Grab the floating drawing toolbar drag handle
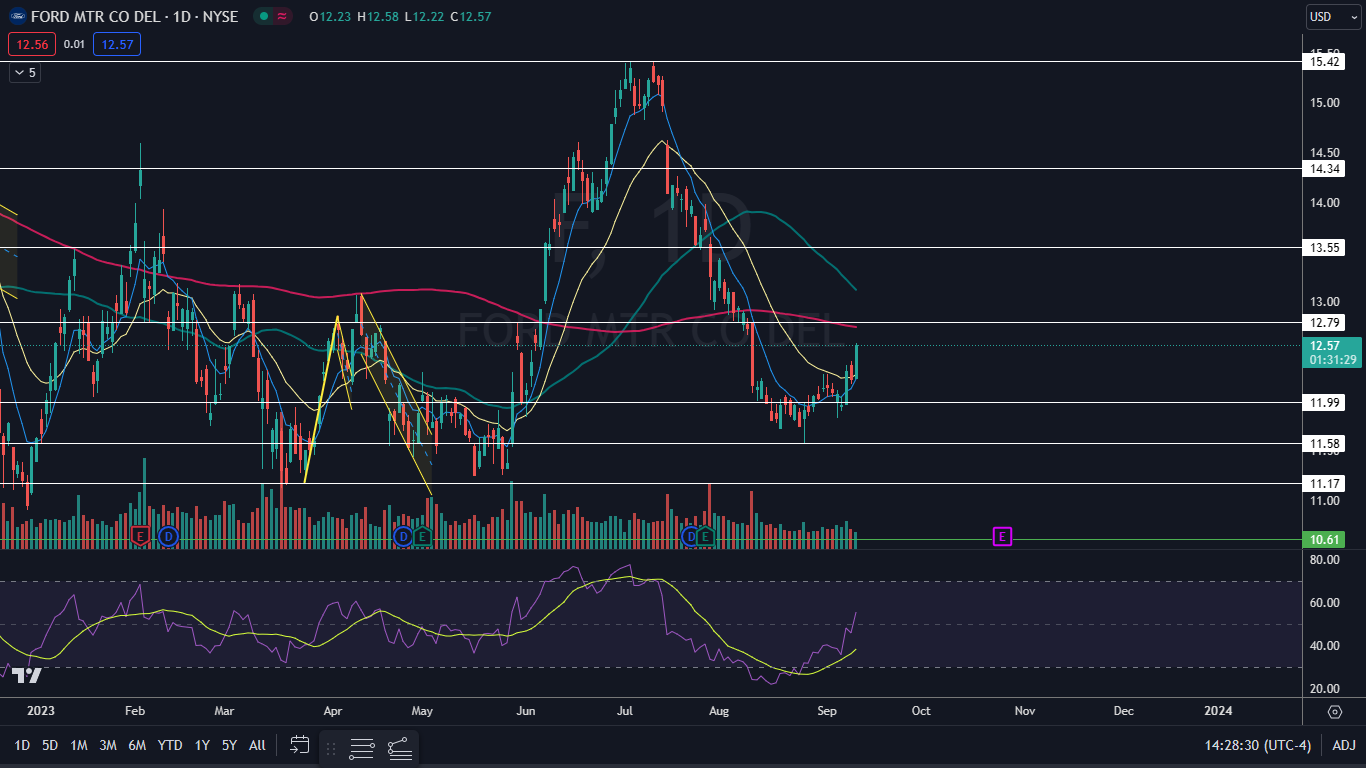The height and width of the screenshot is (768, 1366). pyautogui.click(x=331, y=747)
